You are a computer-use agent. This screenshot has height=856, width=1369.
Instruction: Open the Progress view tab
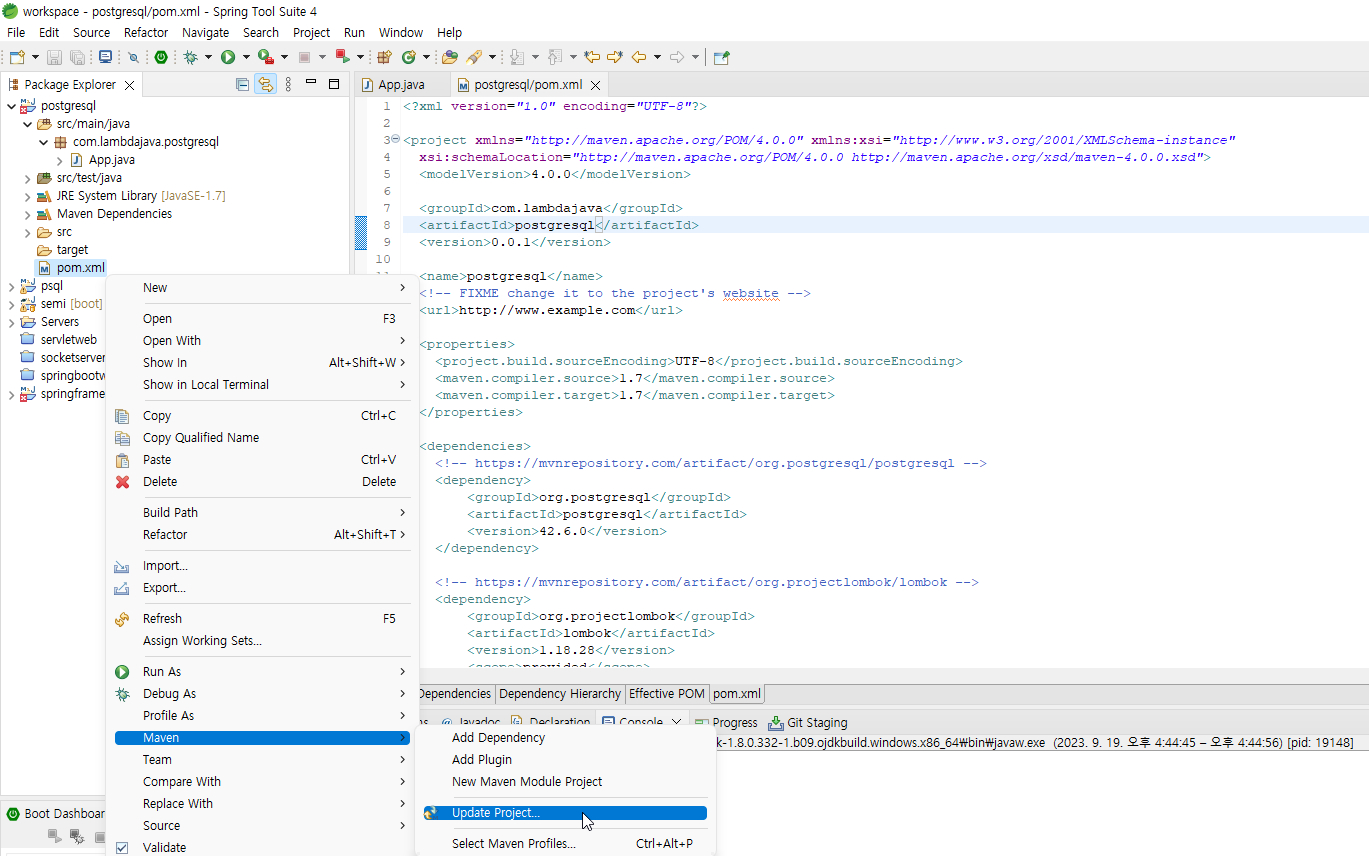(727, 723)
